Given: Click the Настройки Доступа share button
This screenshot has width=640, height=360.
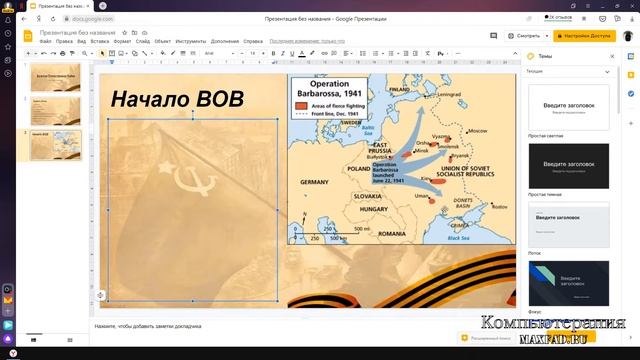Looking at the screenshot, I should tap(584, 36).
